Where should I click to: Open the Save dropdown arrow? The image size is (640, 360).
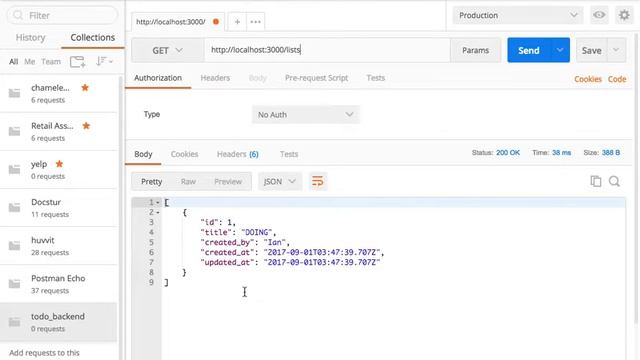tap(616, 50)
